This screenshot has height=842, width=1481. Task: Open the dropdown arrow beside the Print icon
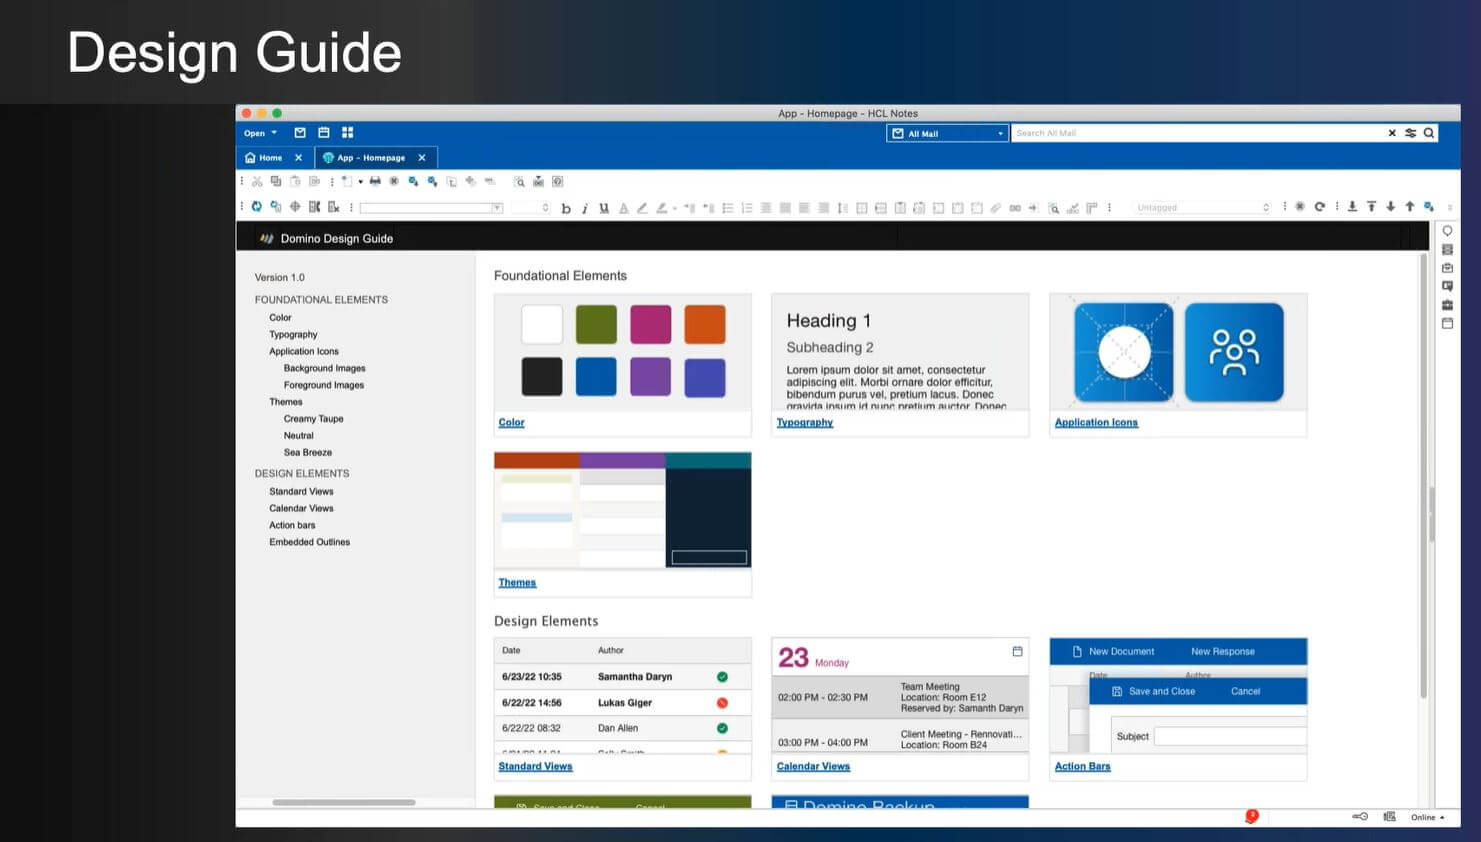pyautogui.click(x=361, y=182)
